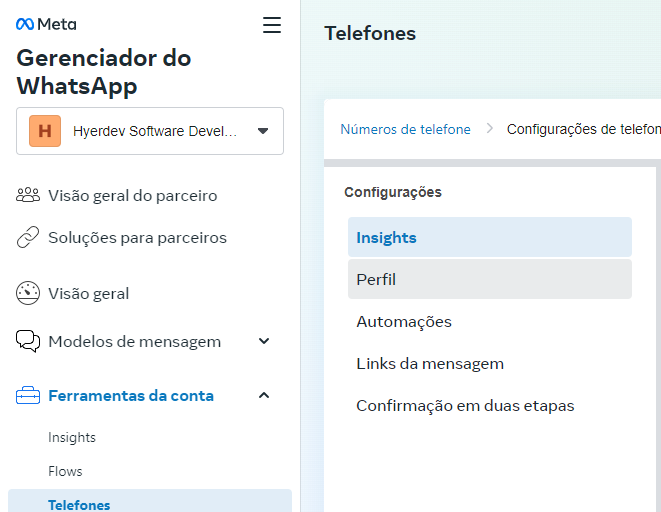The height and width of the screenshot is (512, 661).
Task: Go to the Números de telefone breadcrumb link
Action: (405, 129)
